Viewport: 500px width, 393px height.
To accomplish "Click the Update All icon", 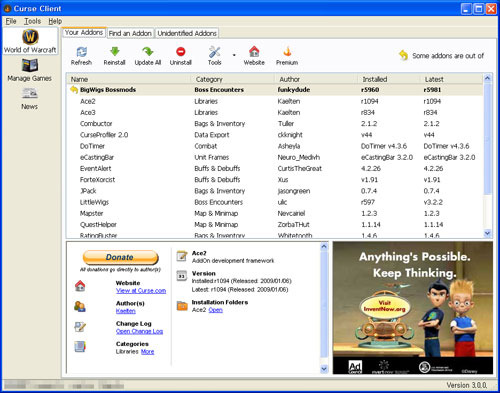I will tap(147, 51).
